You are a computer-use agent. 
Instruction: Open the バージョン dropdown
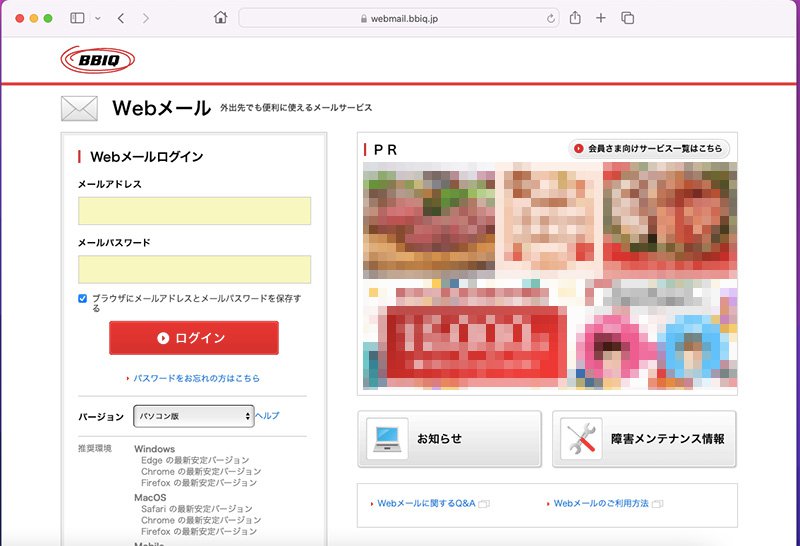(x=193, y=416)
